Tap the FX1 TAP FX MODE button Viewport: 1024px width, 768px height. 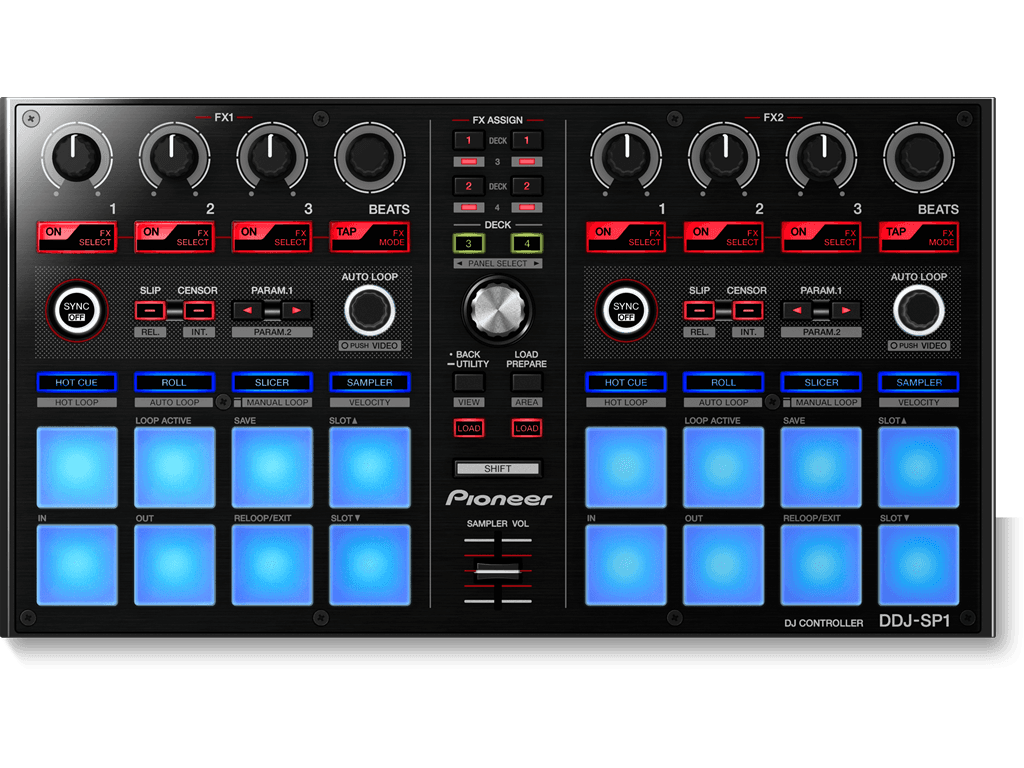[370, 237]
